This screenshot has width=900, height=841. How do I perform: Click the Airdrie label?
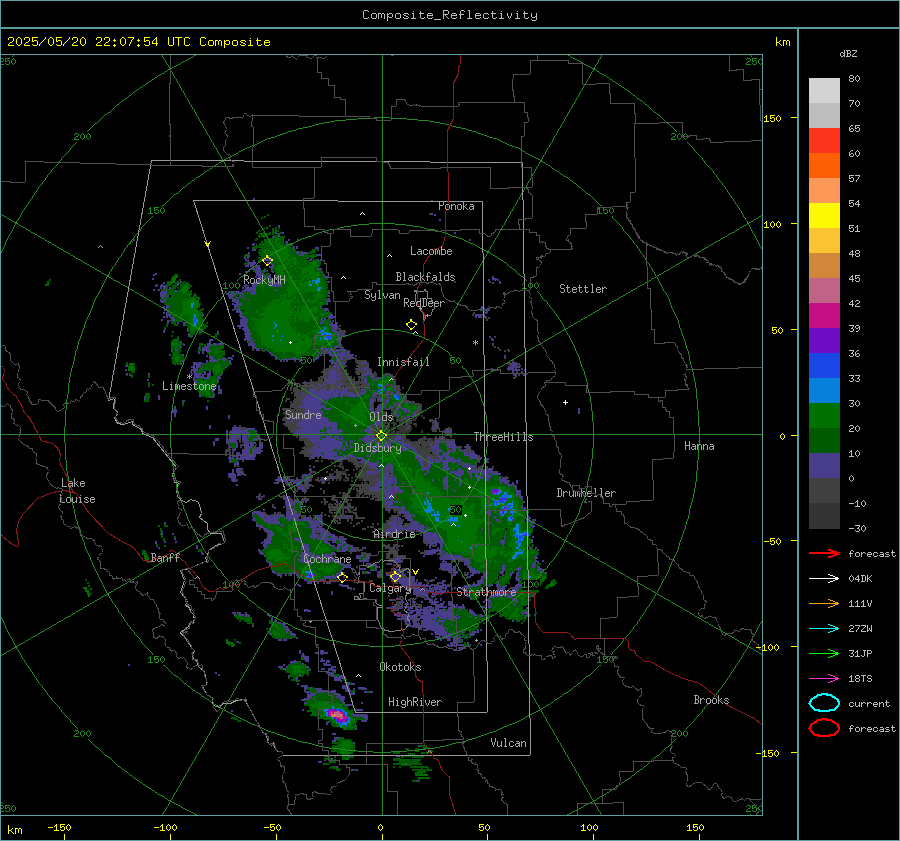(394, 534)
